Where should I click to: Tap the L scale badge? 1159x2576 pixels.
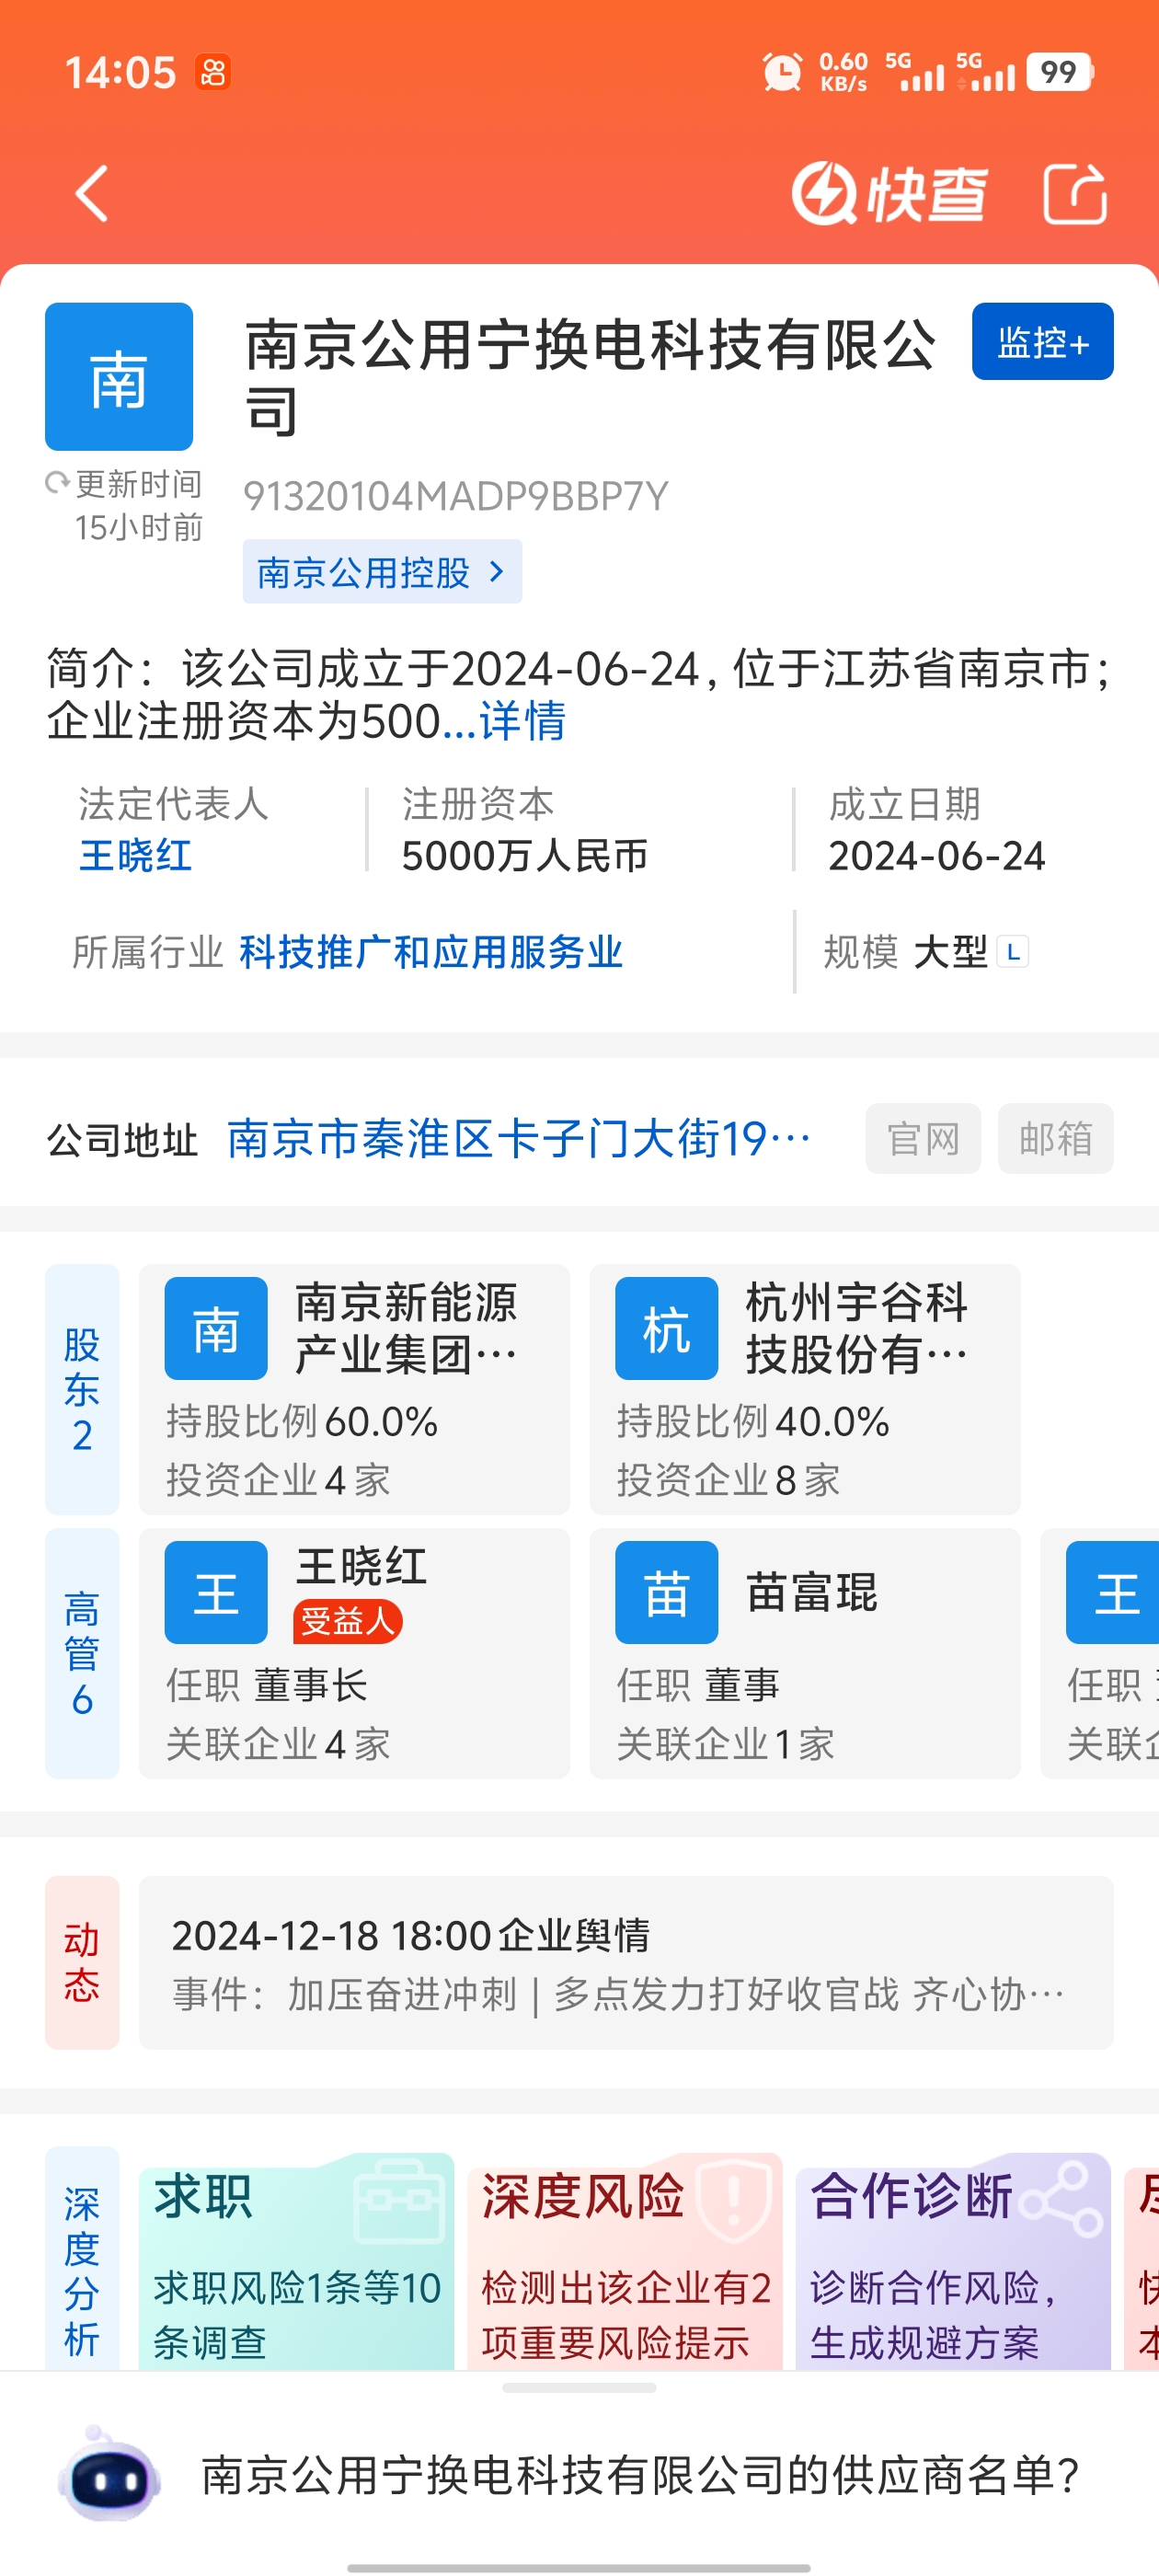point(1013,952)
